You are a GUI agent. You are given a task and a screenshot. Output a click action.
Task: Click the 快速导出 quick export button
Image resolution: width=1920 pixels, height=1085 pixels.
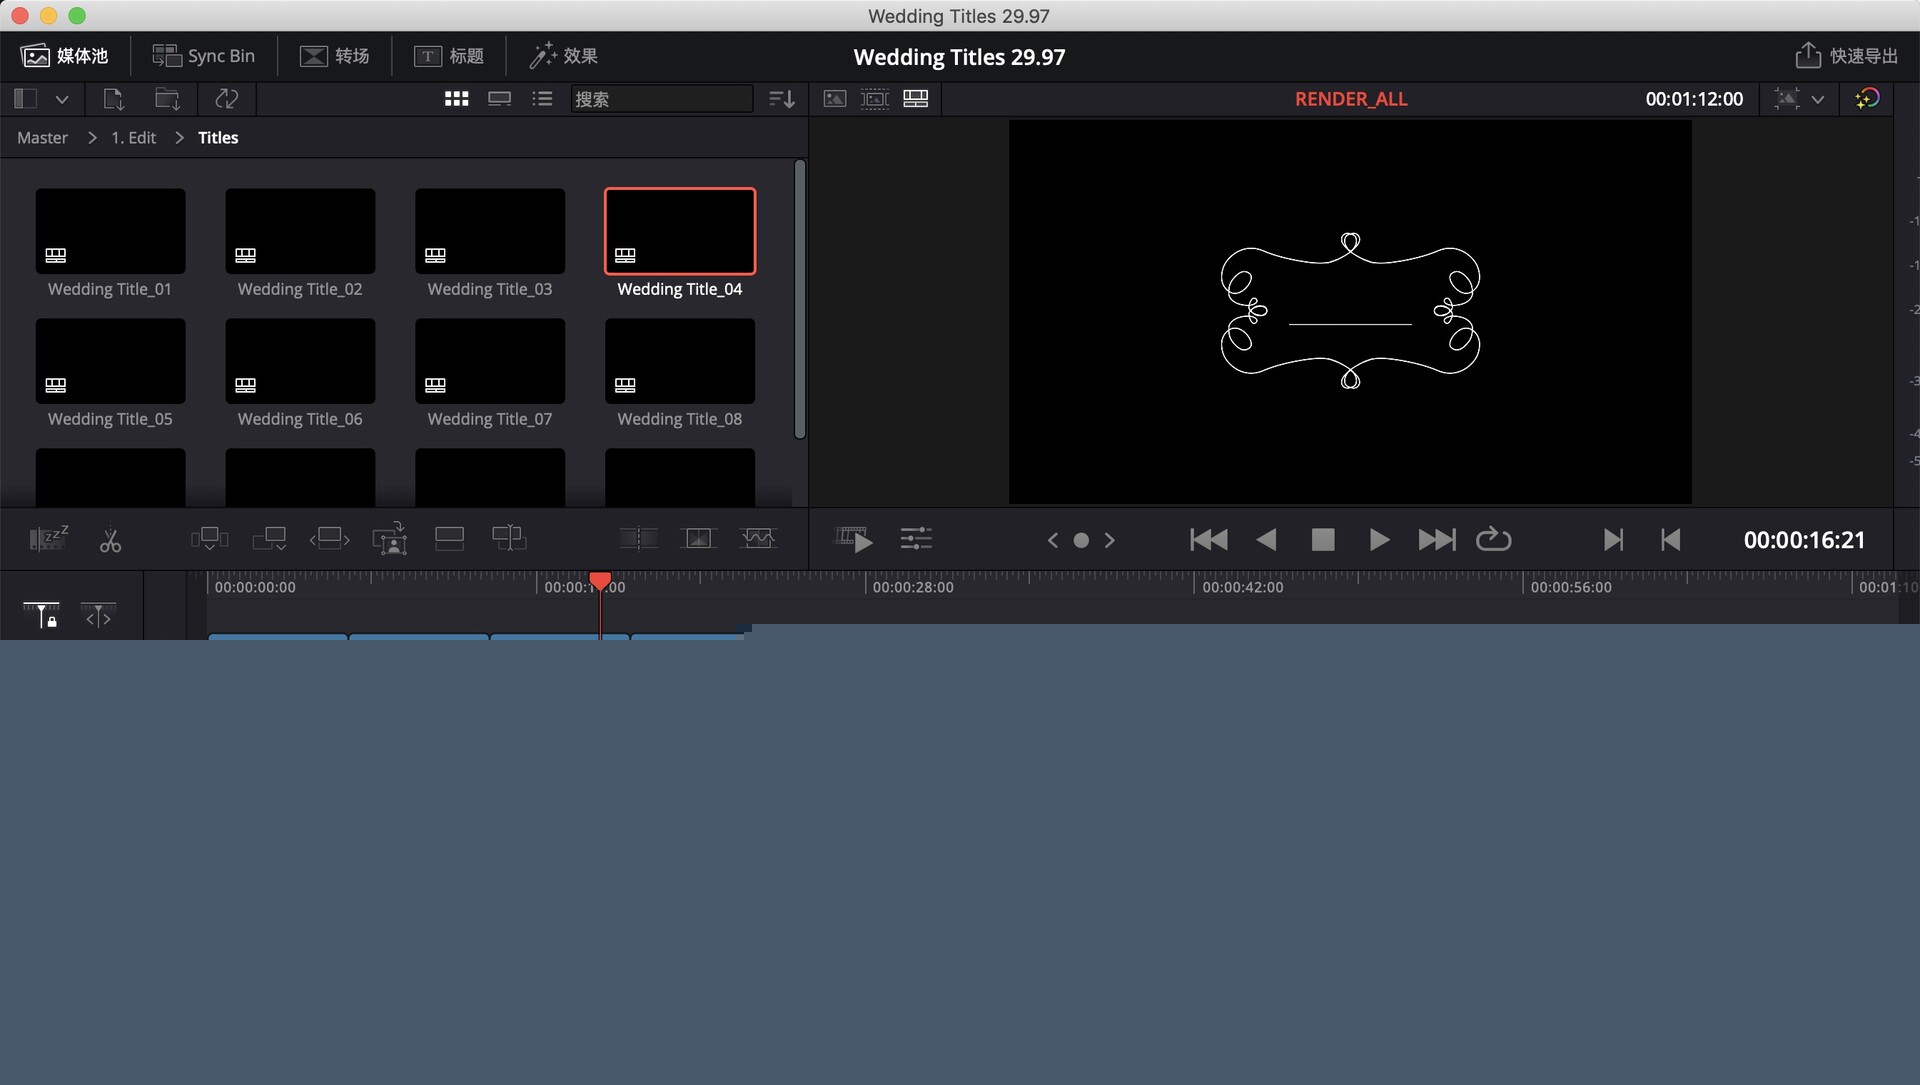(x=1846, y=56)
